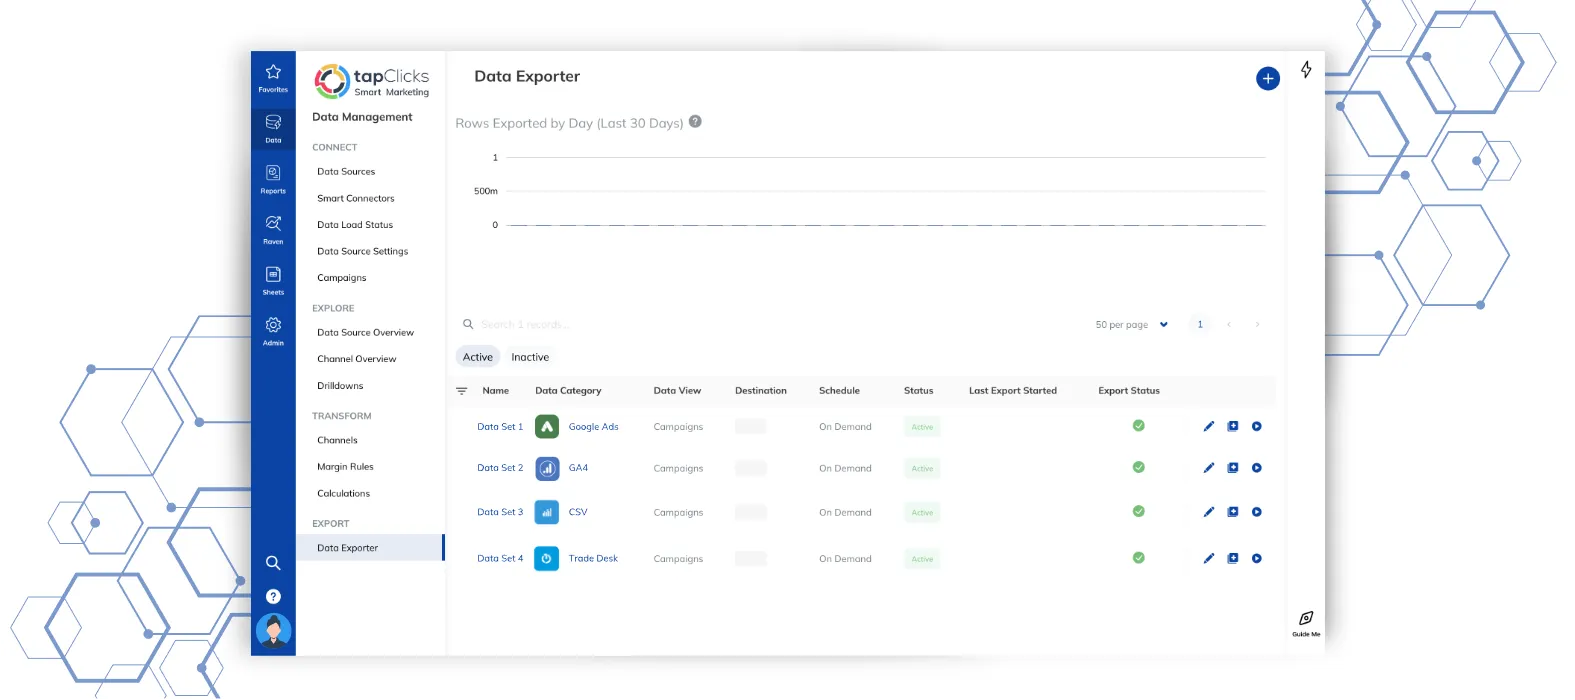The width and height of the screenshot is (1575, 700).
Task: Open Favorites in the left sidebar
Action: pos(273,78)
